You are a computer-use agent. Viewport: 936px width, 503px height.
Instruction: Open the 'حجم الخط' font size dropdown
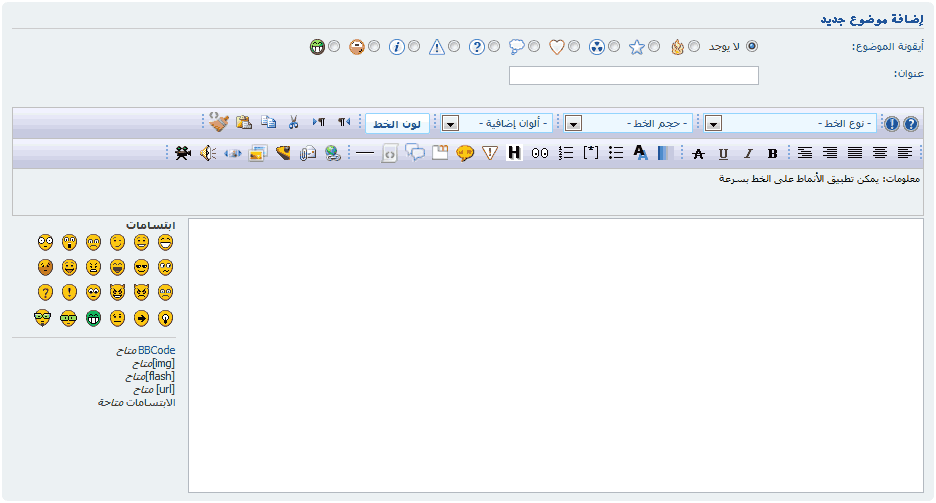click(574, 123)
